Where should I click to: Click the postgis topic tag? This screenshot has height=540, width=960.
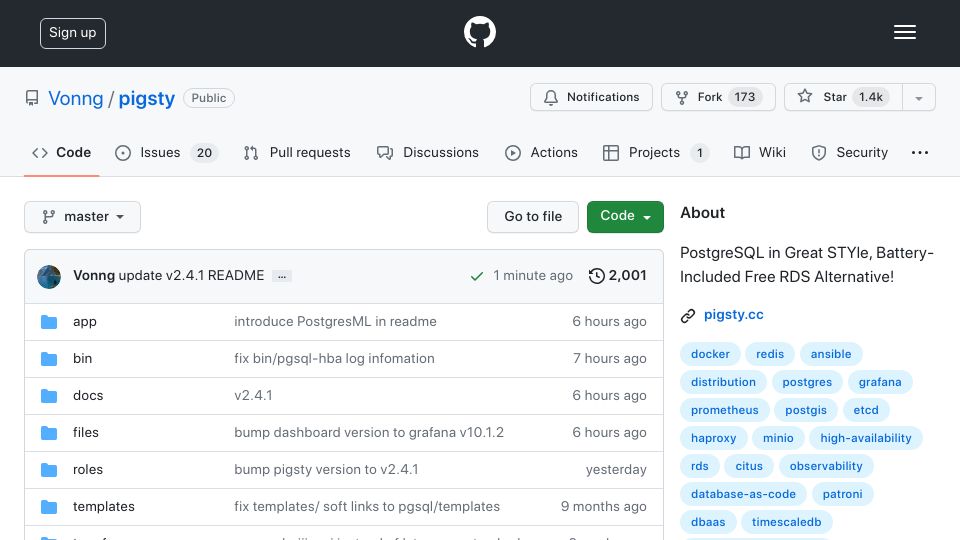(x=806, y=411)
